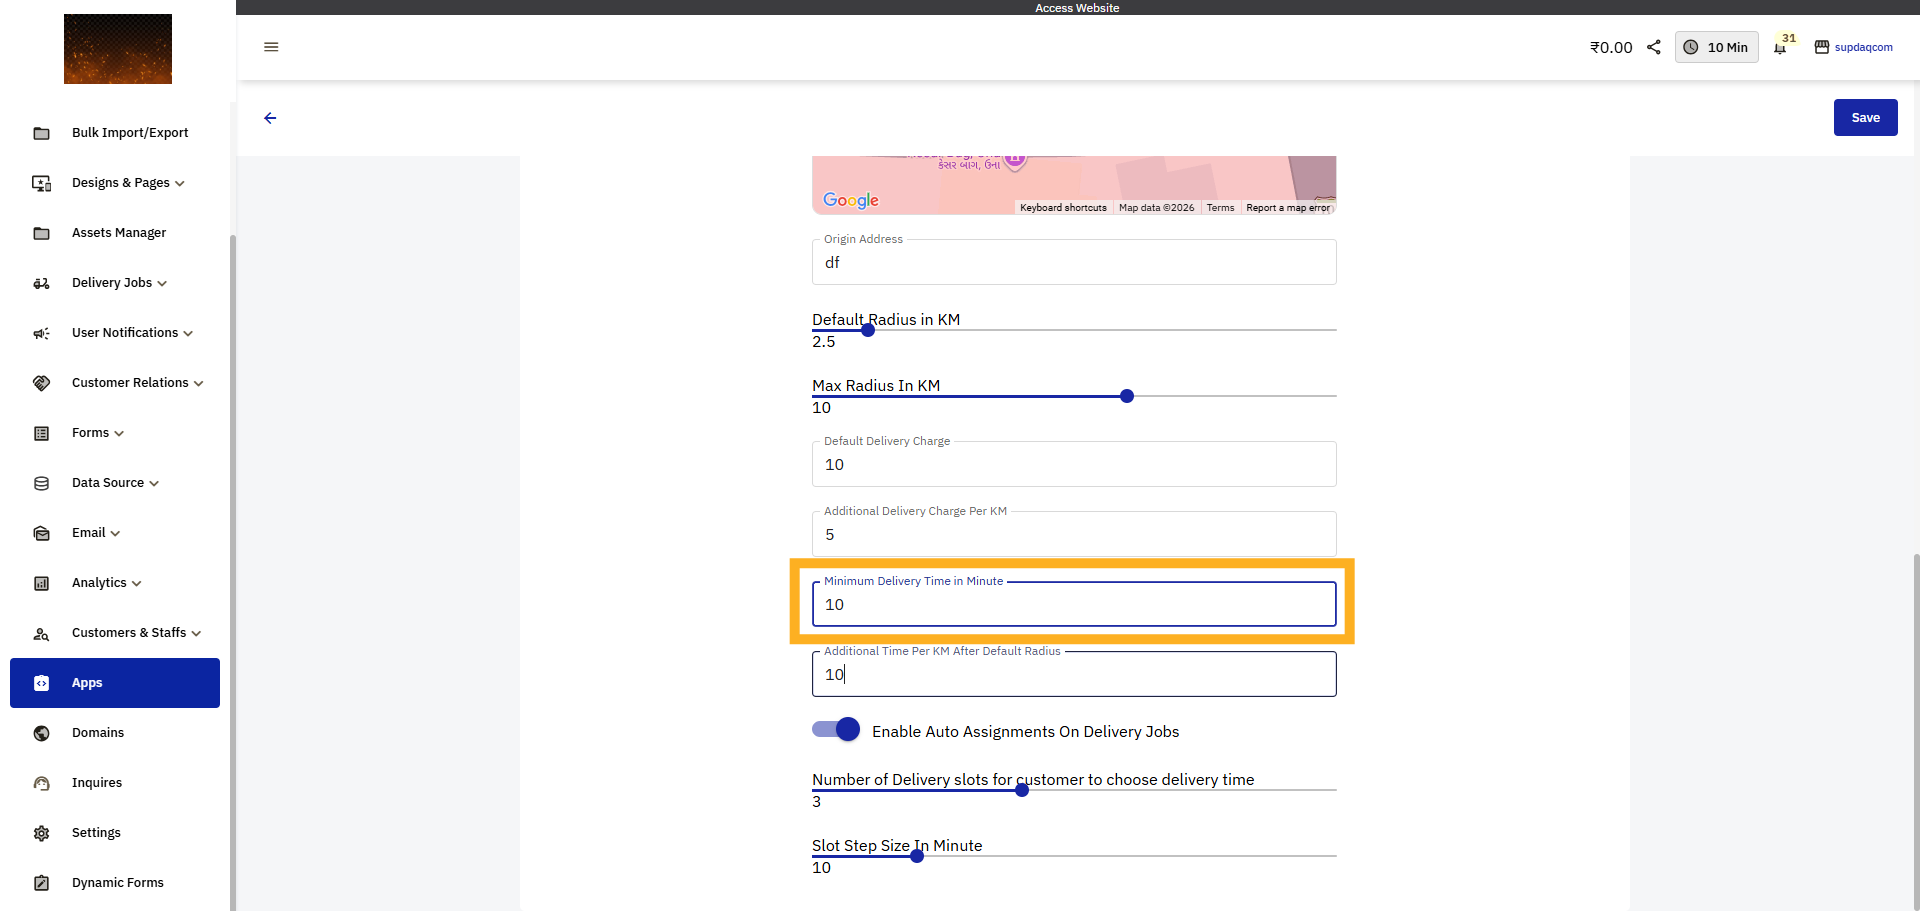Open the map Terms link

click(1220, 208)
